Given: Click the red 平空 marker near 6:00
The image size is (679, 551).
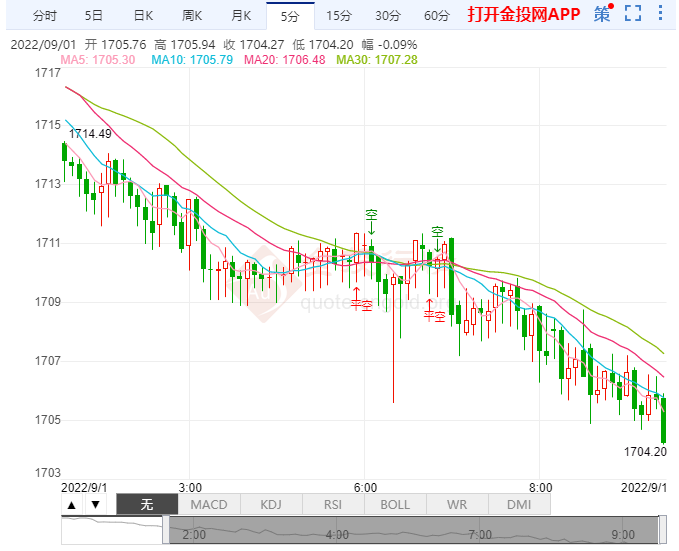Looking at the screenshot, I should point(362,306).
